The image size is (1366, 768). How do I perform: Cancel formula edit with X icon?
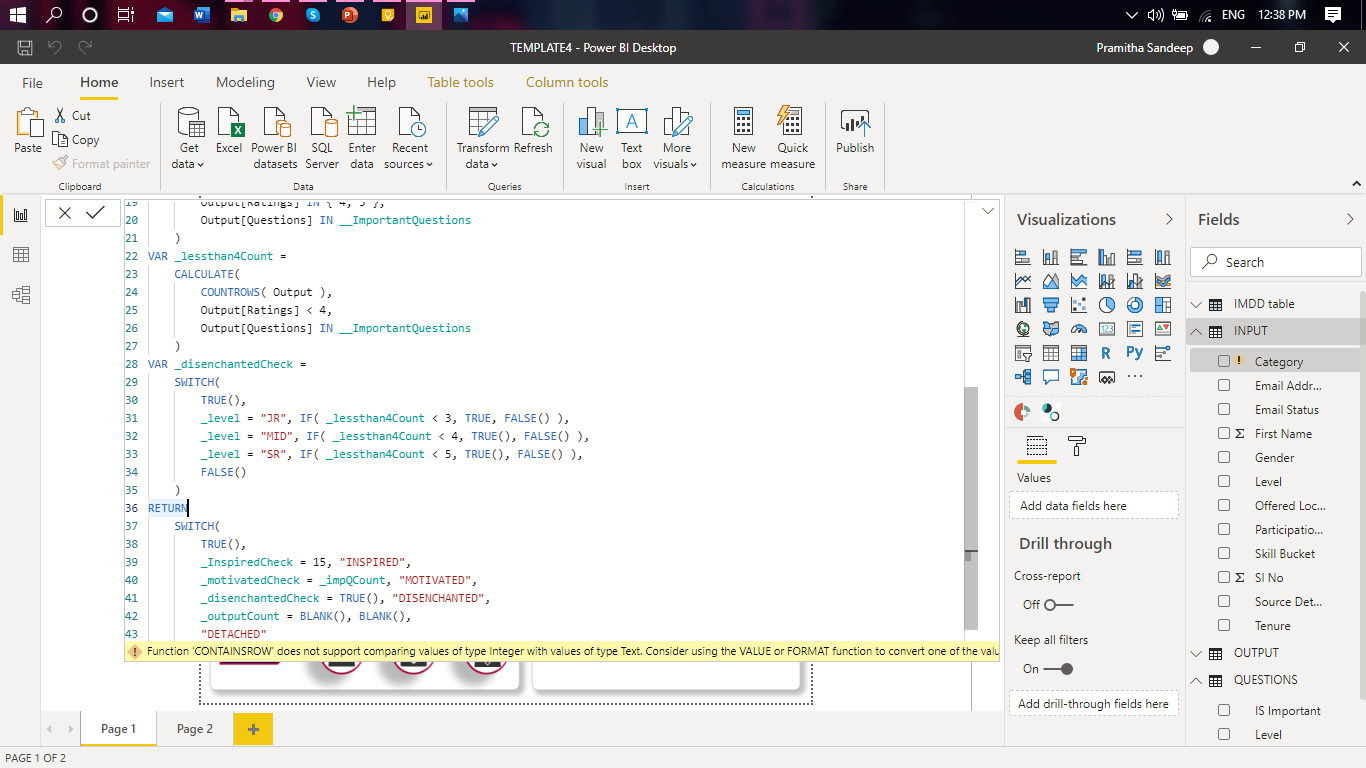65,213
